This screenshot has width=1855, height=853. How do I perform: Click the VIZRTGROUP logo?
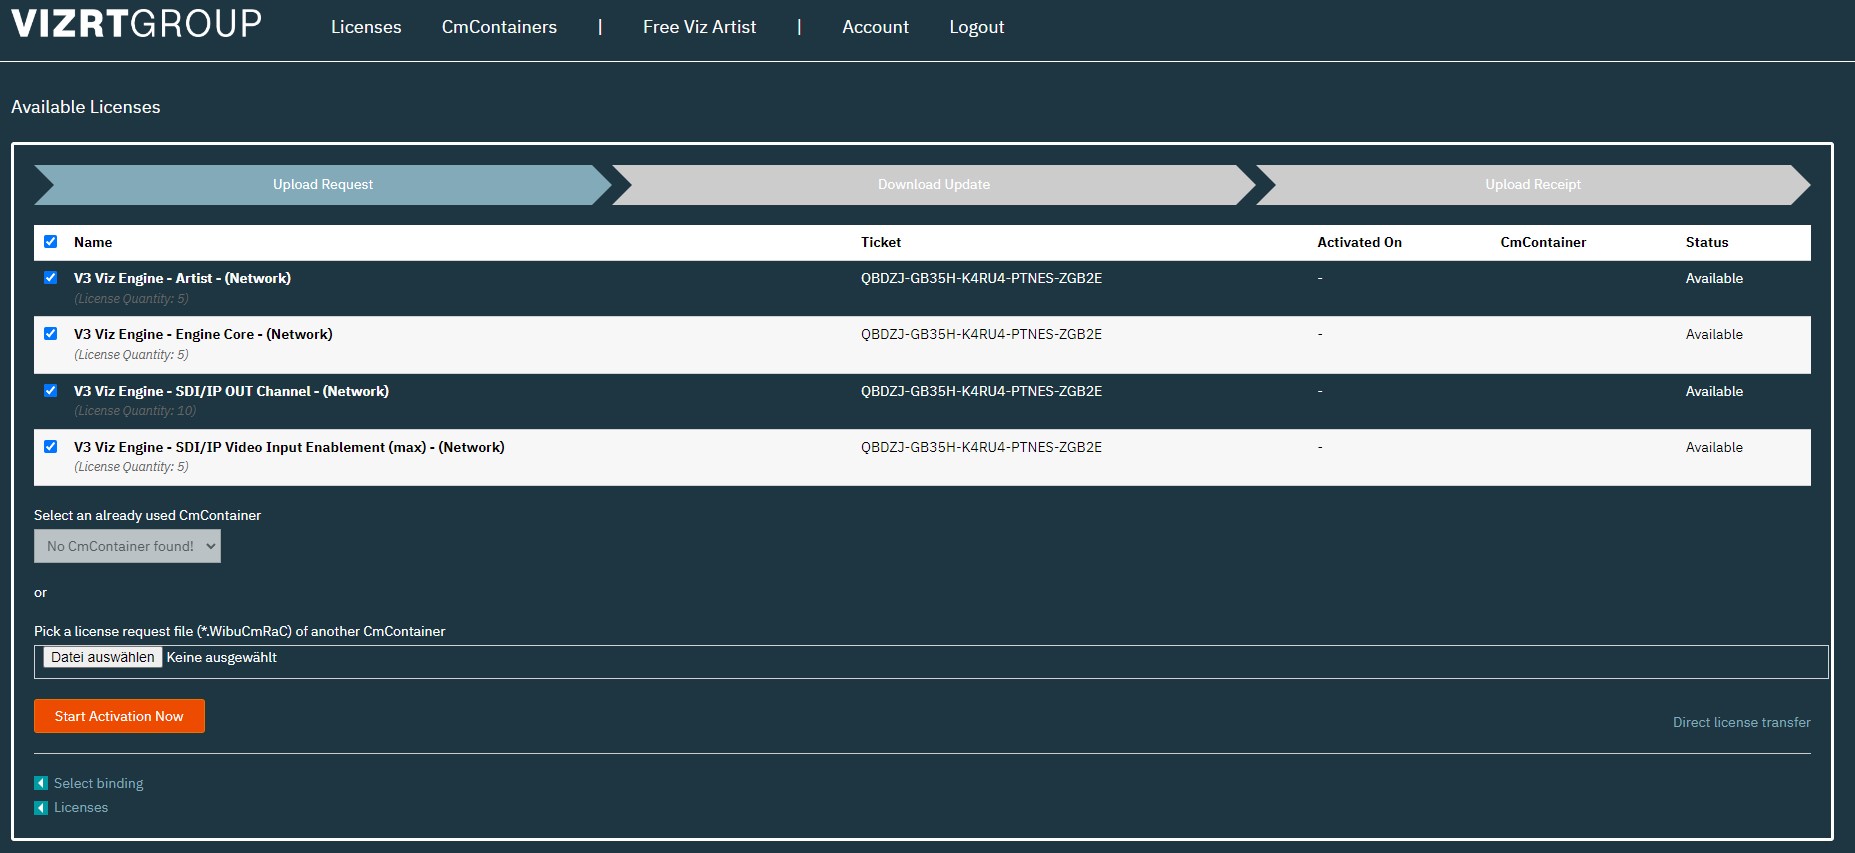[x=136, y=23]
